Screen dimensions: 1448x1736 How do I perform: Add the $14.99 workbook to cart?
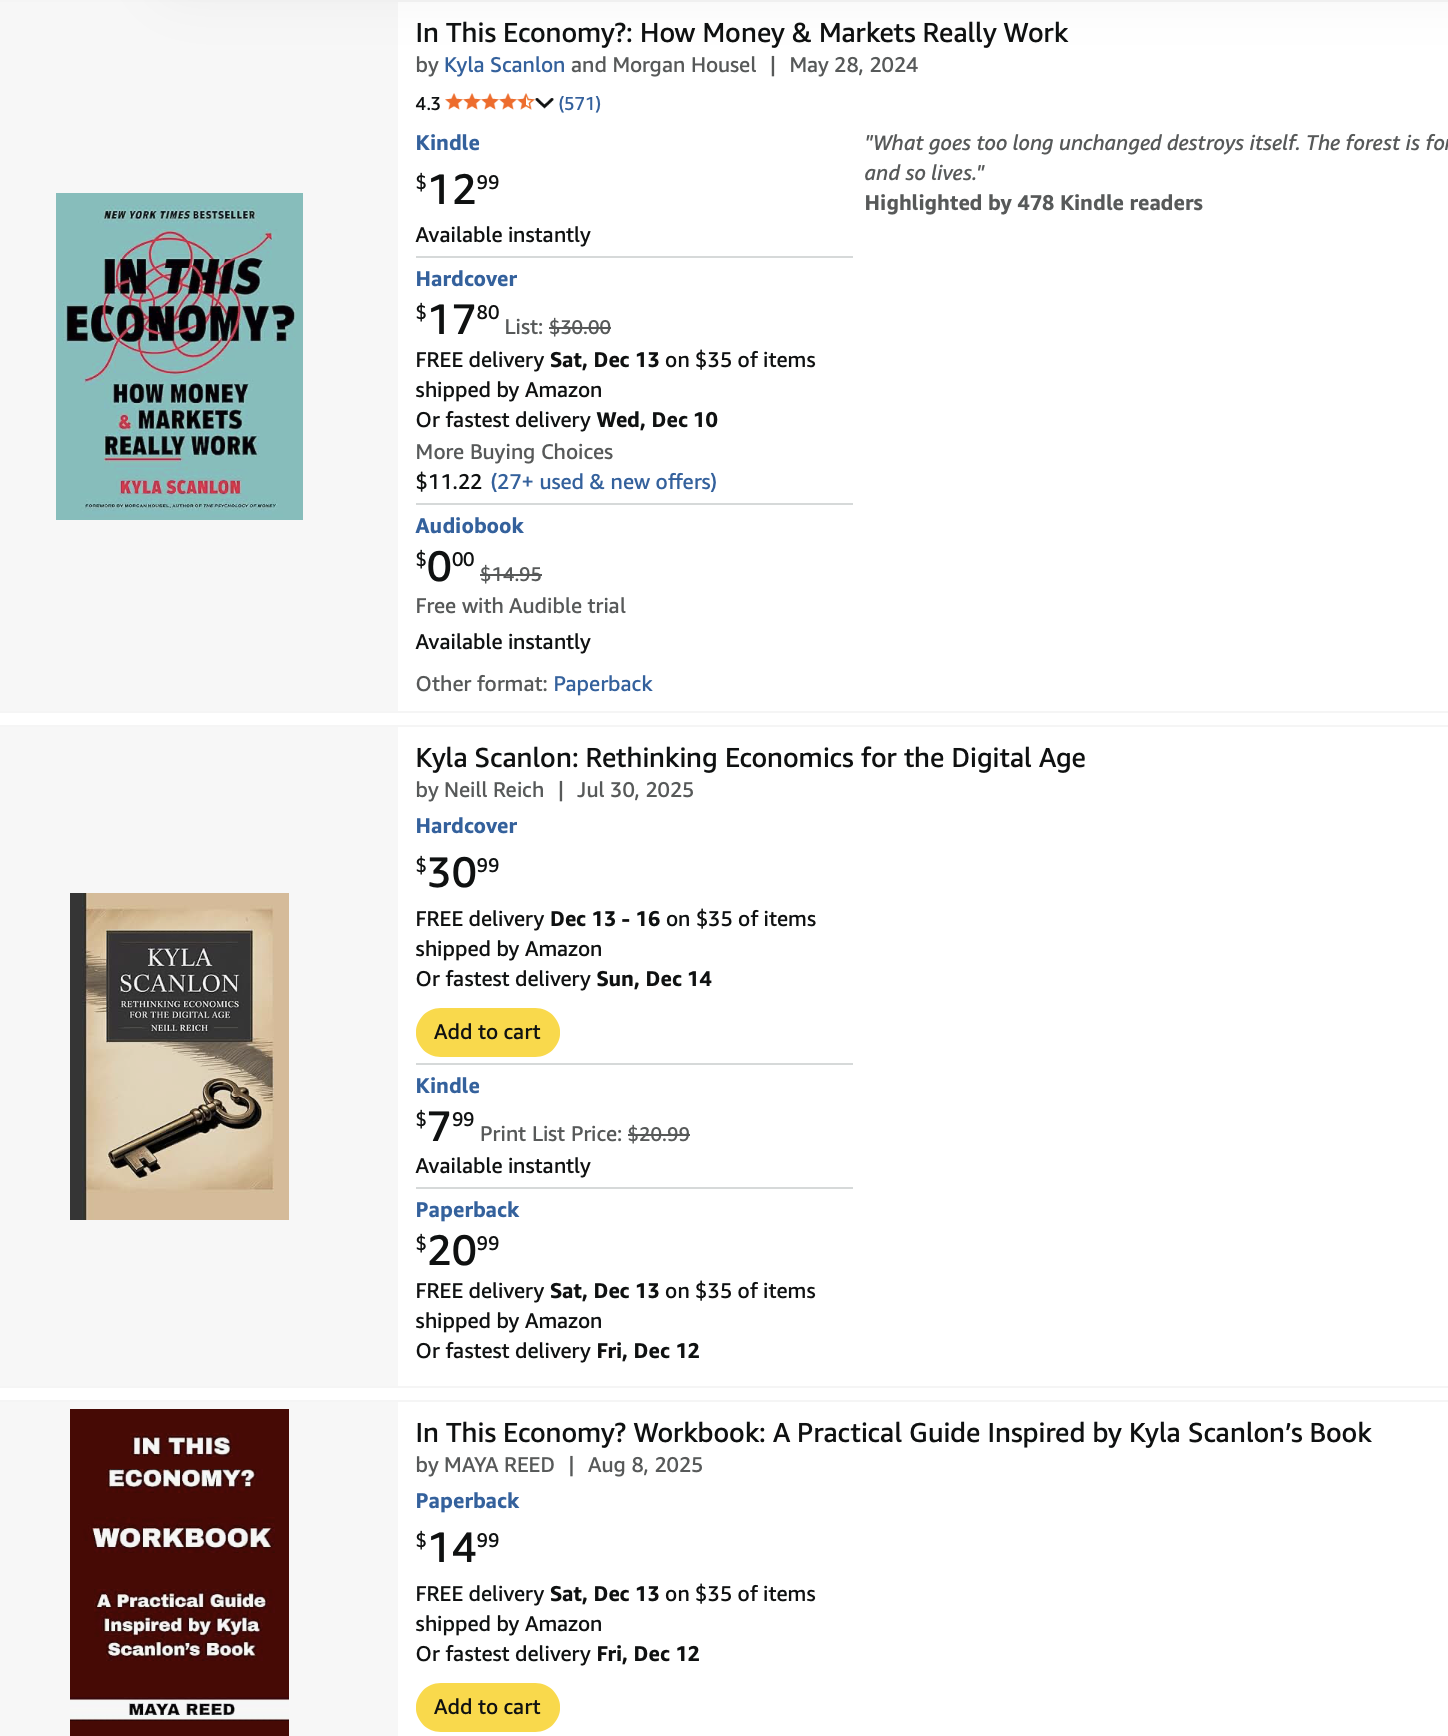tap(487, 1707)
